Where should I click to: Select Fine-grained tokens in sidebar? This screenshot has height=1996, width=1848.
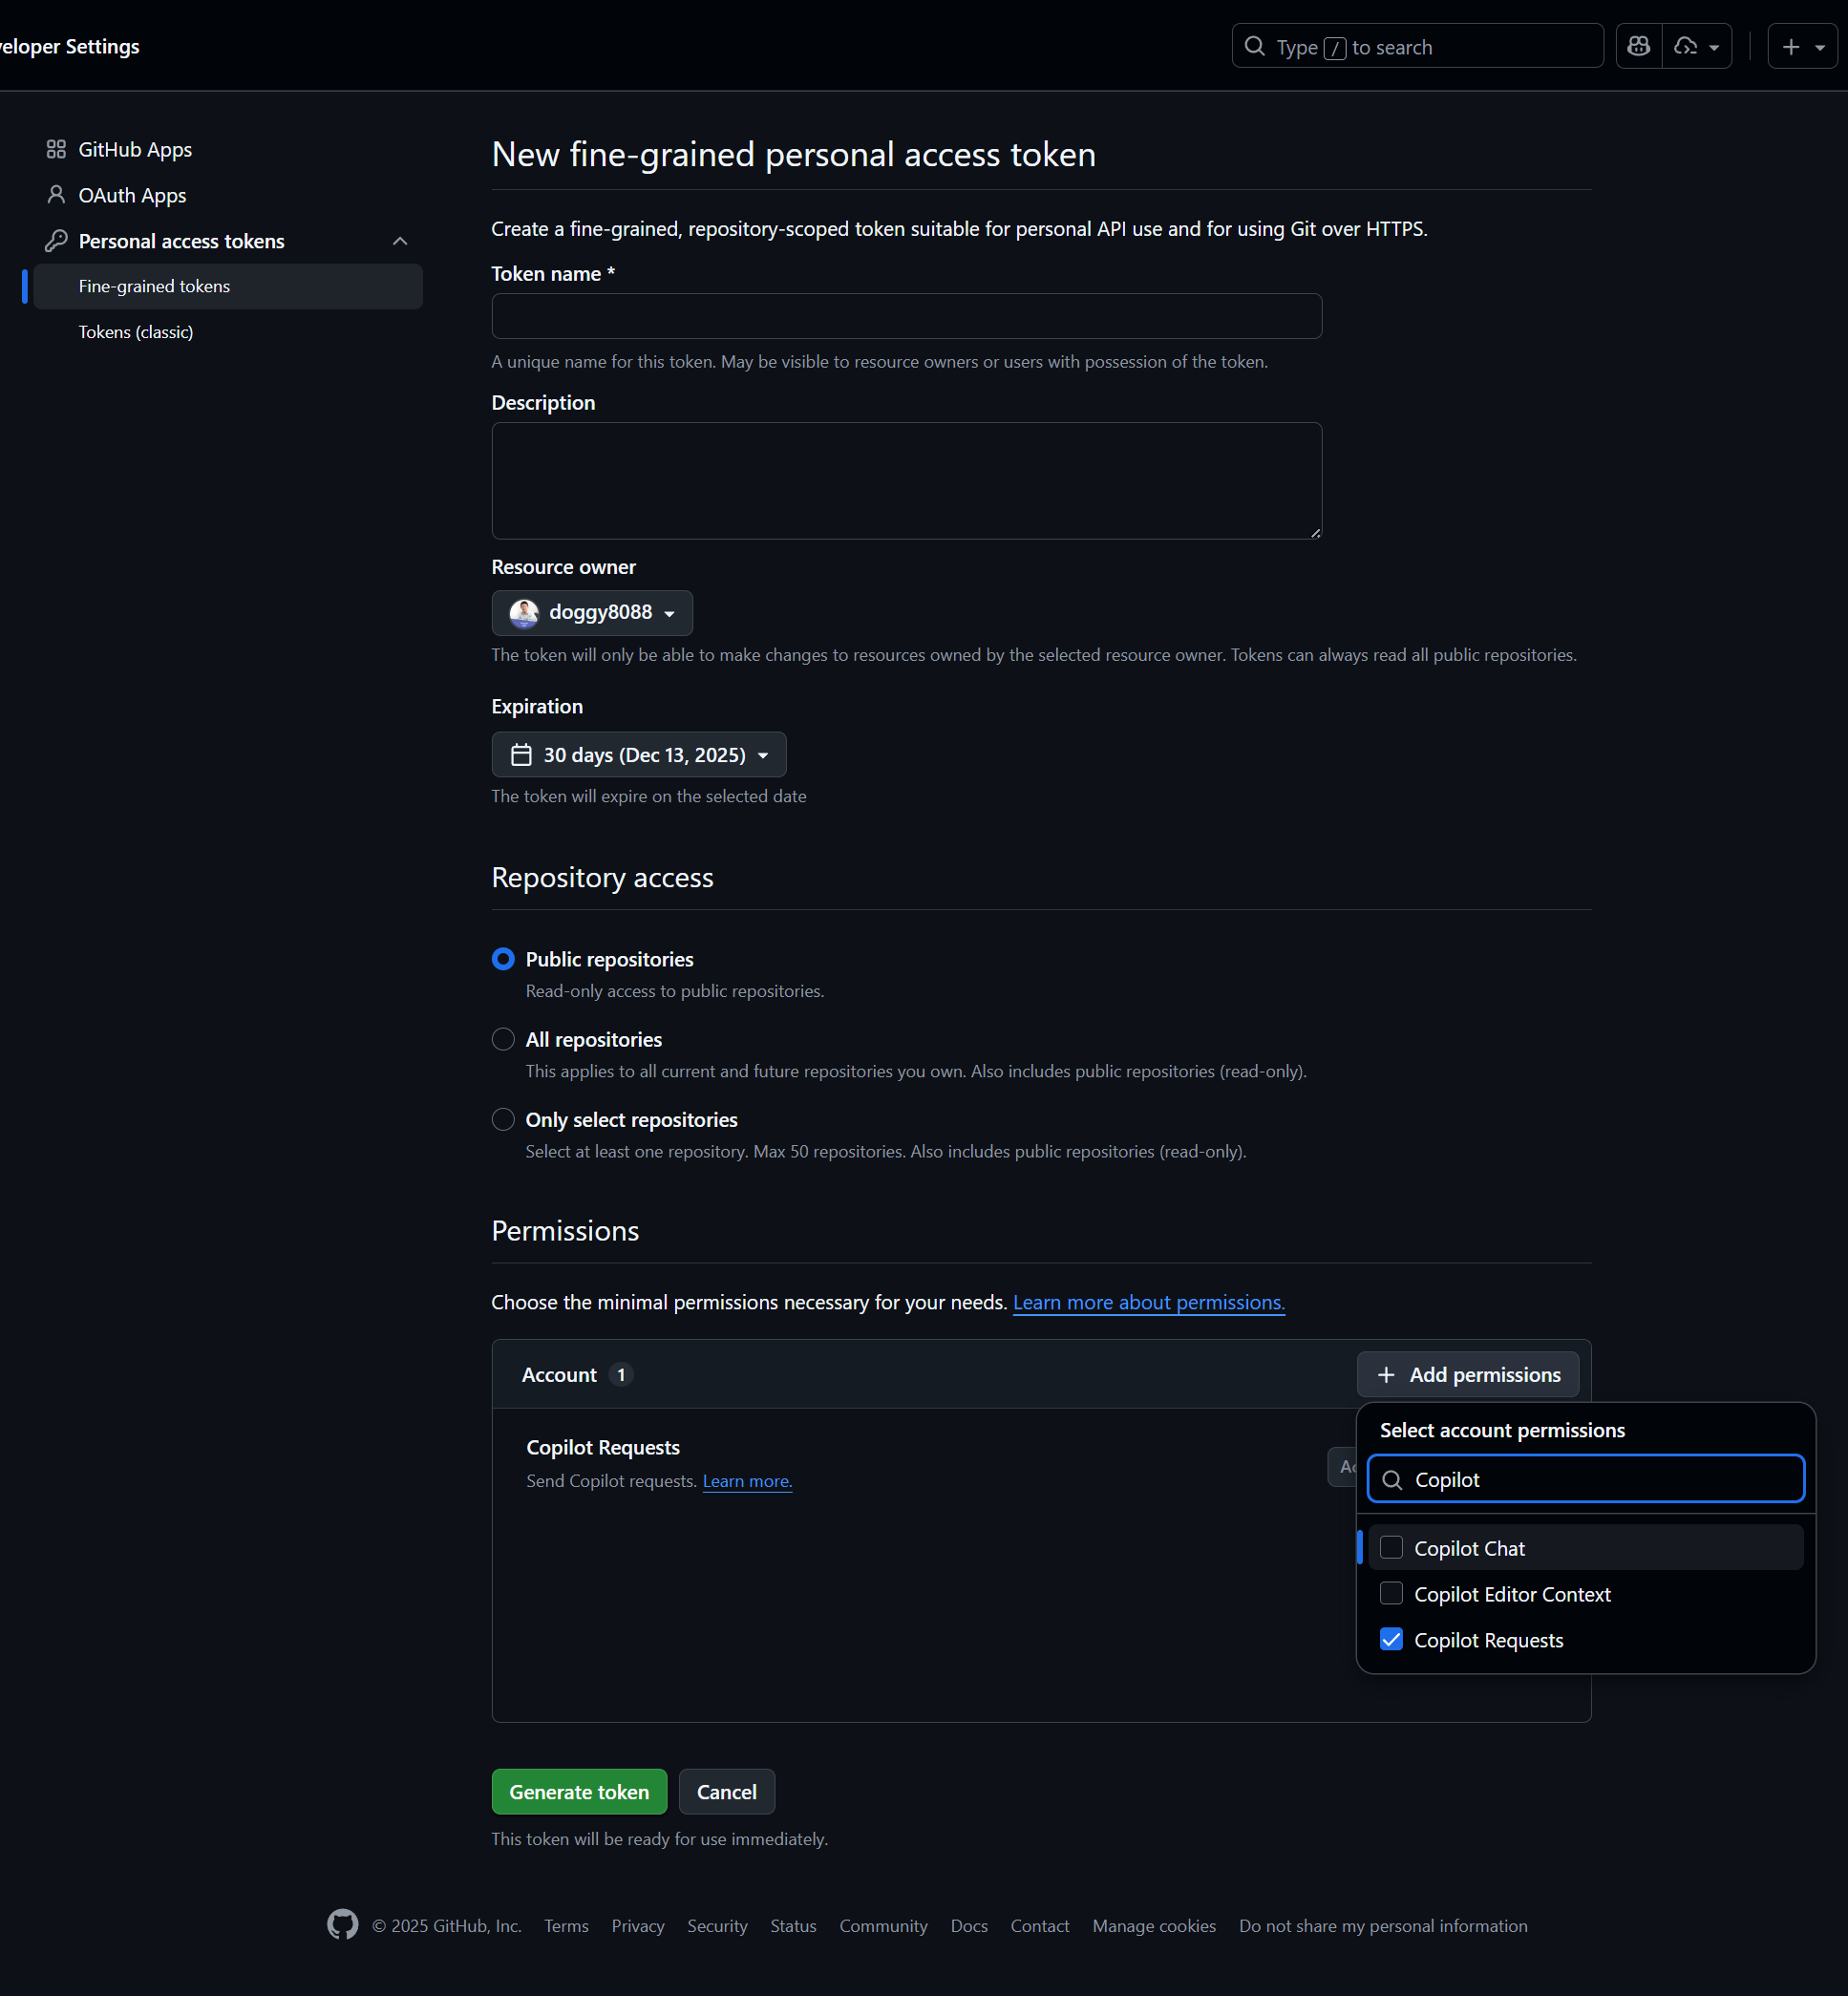pos(153,286)
